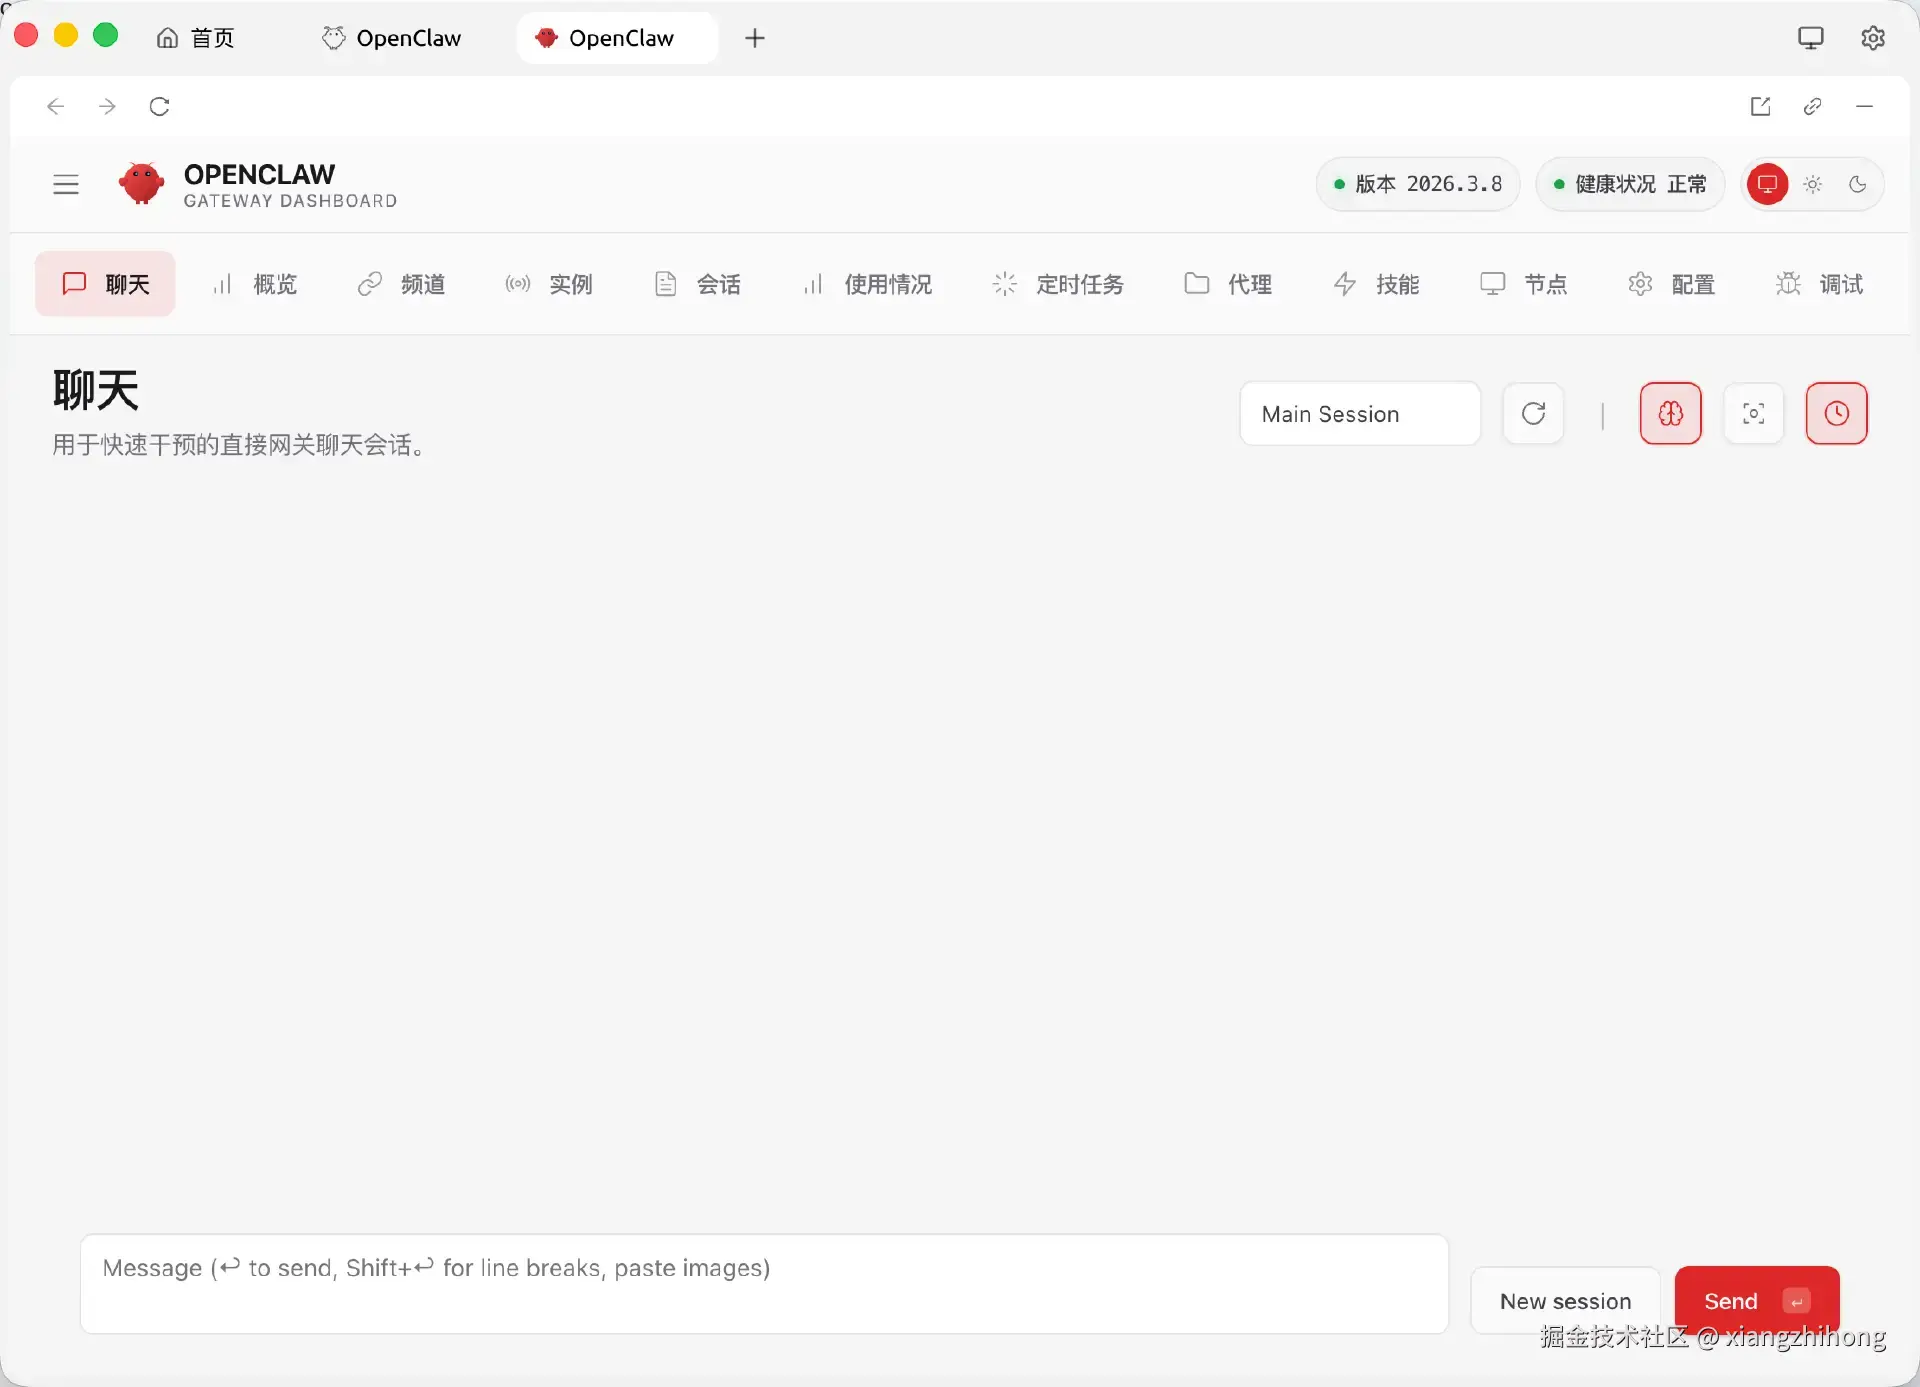Viewport: 1920px width, 1387px height.
Task: Open the Main Session dropdown
Action: 1359,413
